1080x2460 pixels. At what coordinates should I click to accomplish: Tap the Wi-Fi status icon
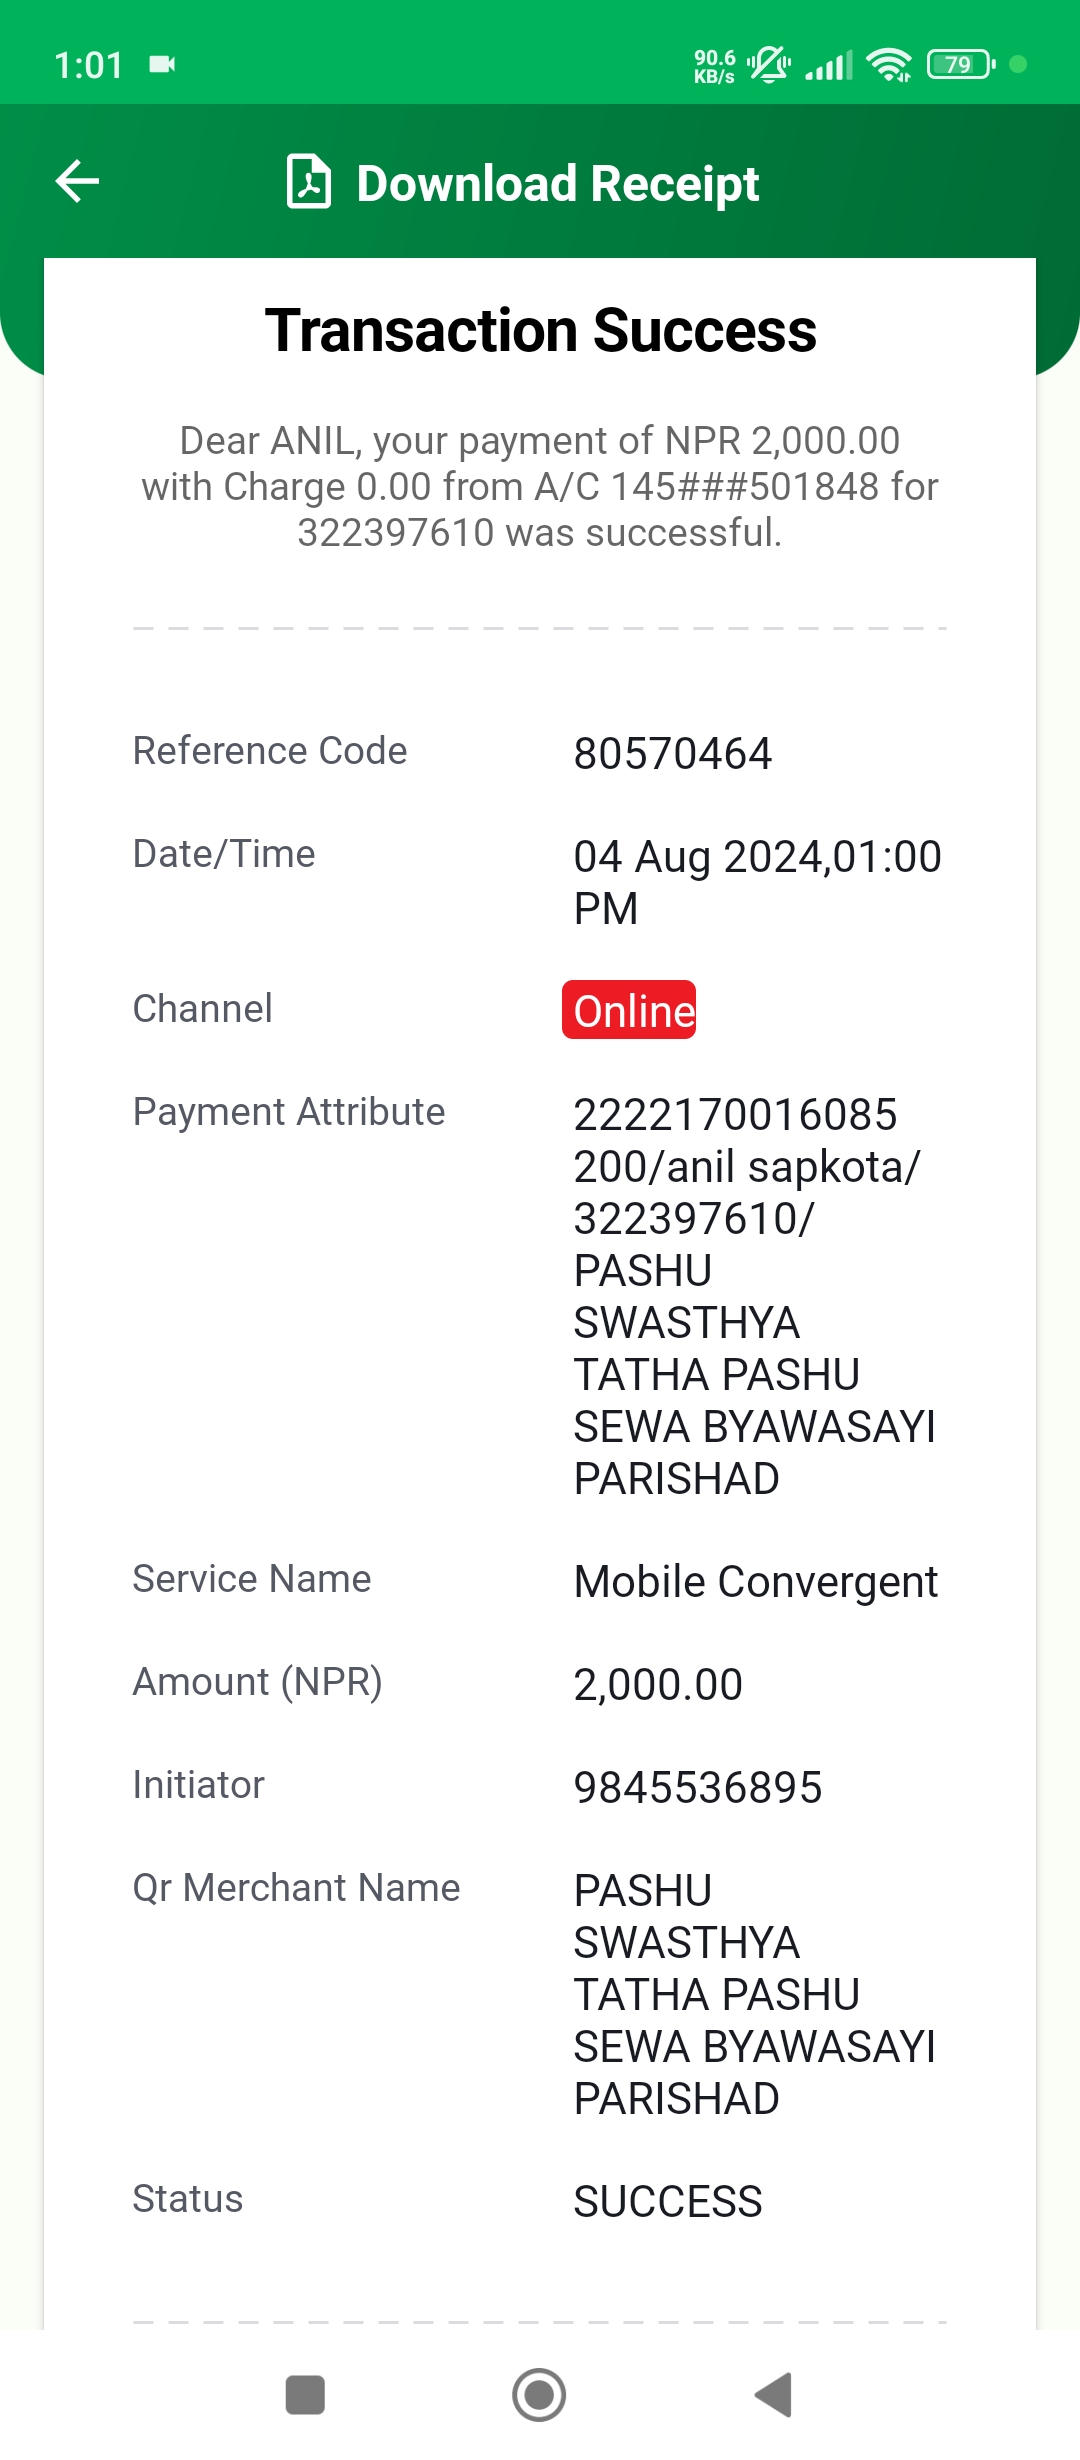[x=889, y=64]
